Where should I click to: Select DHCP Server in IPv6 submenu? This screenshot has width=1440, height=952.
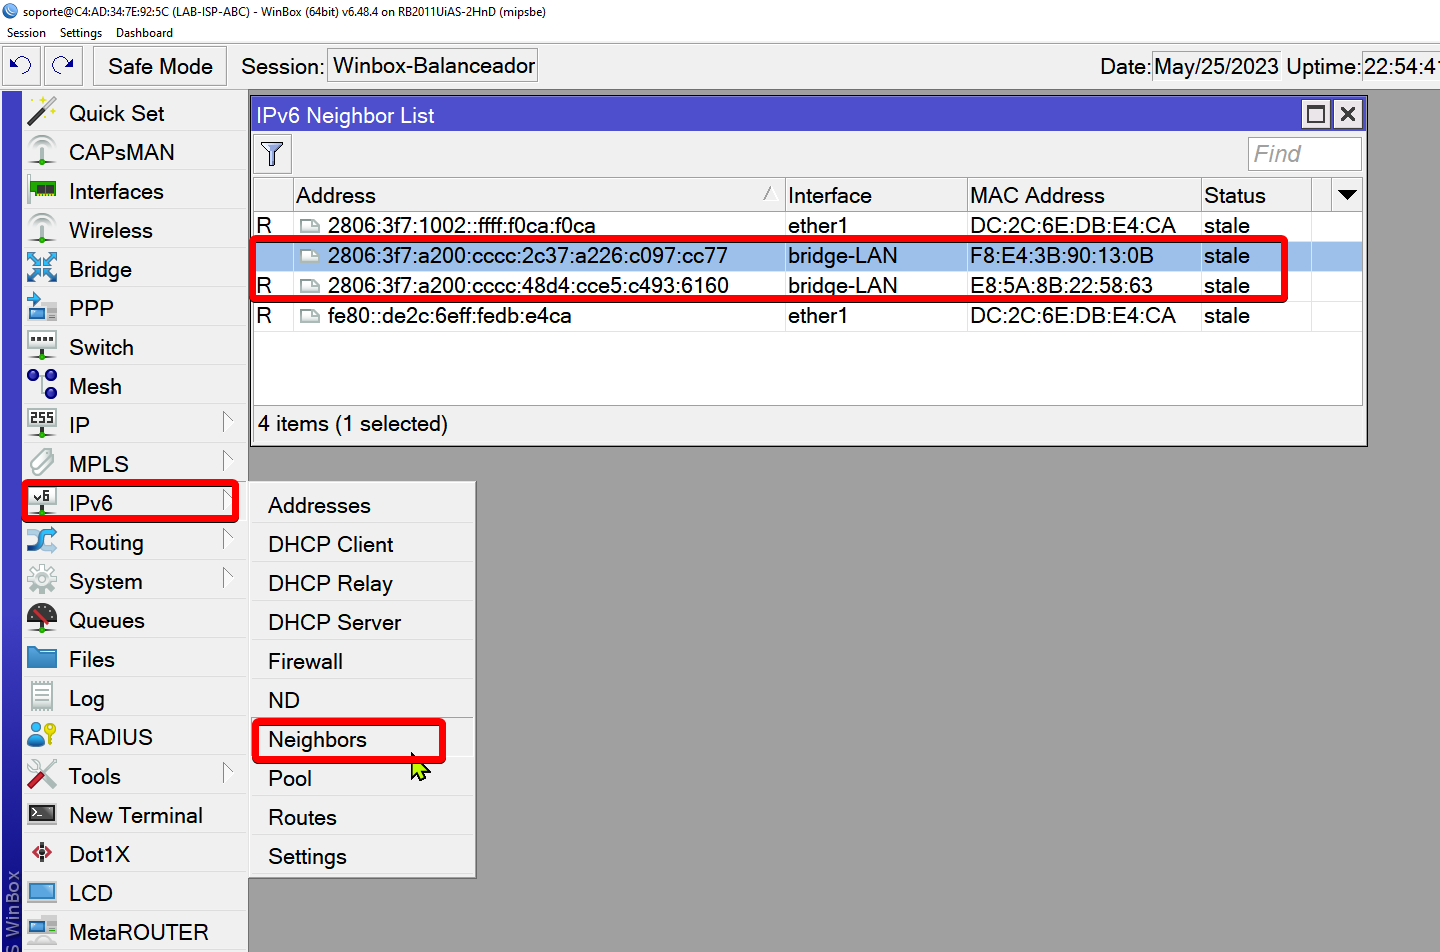[x=334, y=623]
